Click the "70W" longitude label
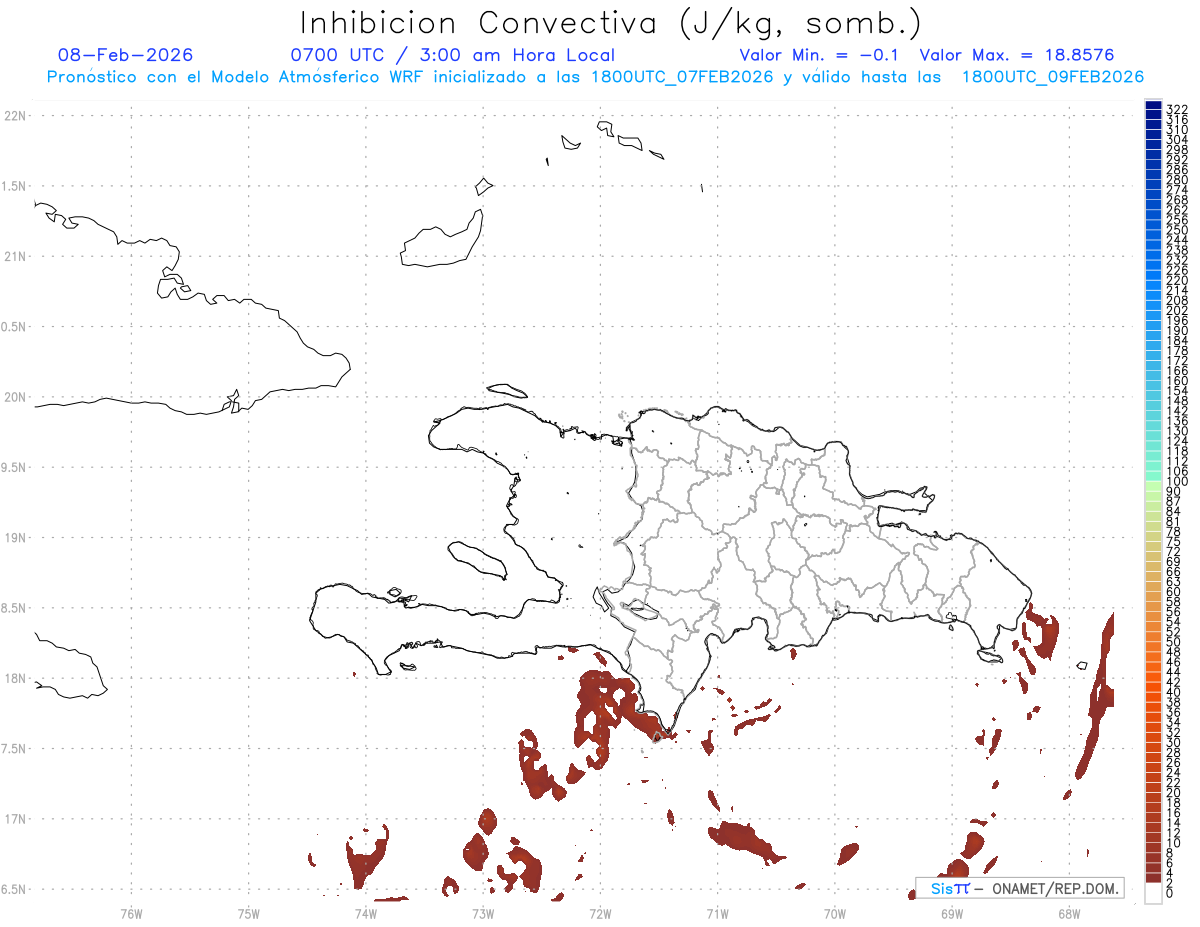1200x927 pixels. (835, 913)
